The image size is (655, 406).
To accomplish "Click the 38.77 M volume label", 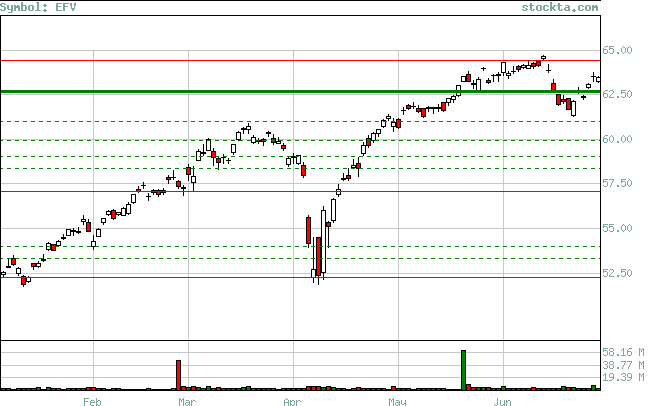I will click(623, 365).
